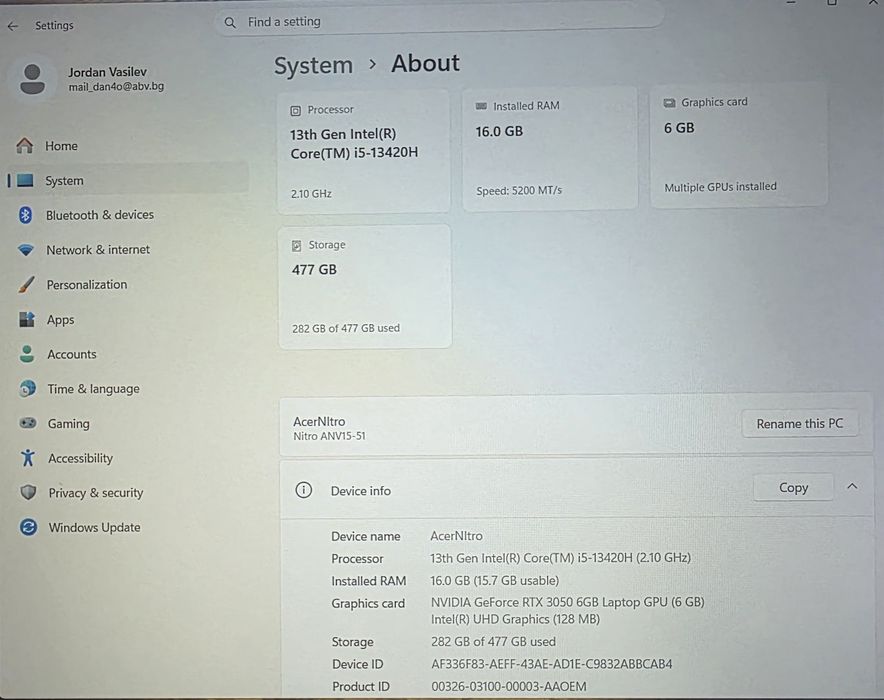Select the Device ID value
The height and width of the screenshot is (700, 884).
[x=552, y=664]
